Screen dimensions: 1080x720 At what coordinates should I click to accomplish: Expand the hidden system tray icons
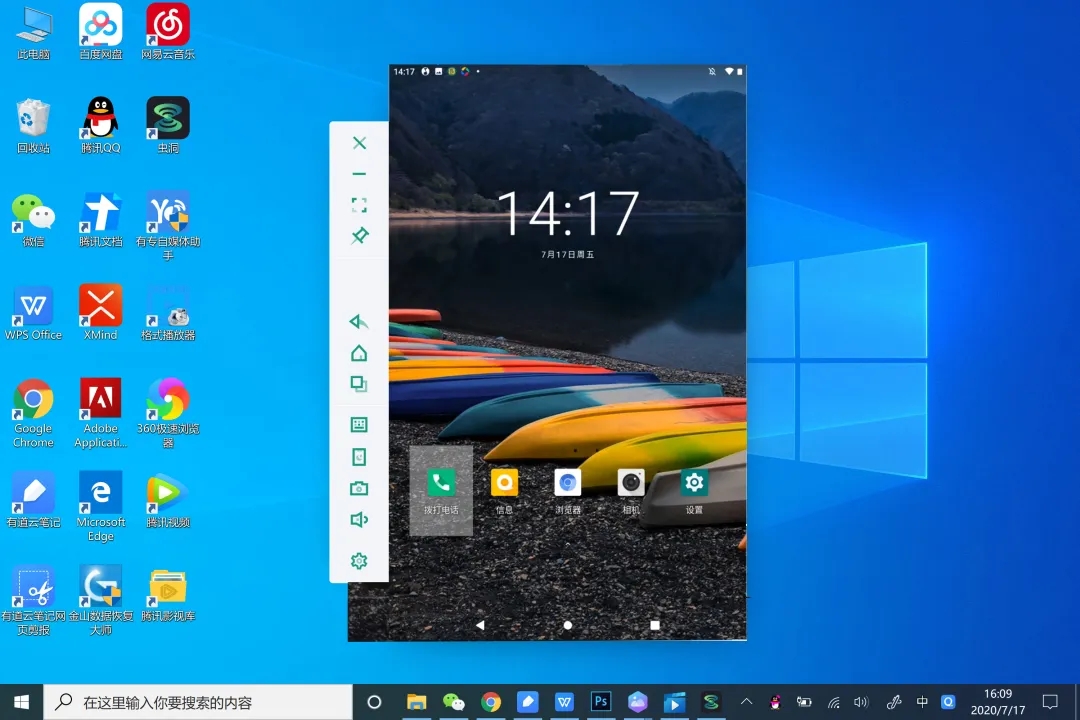click(x=746, y=702)
